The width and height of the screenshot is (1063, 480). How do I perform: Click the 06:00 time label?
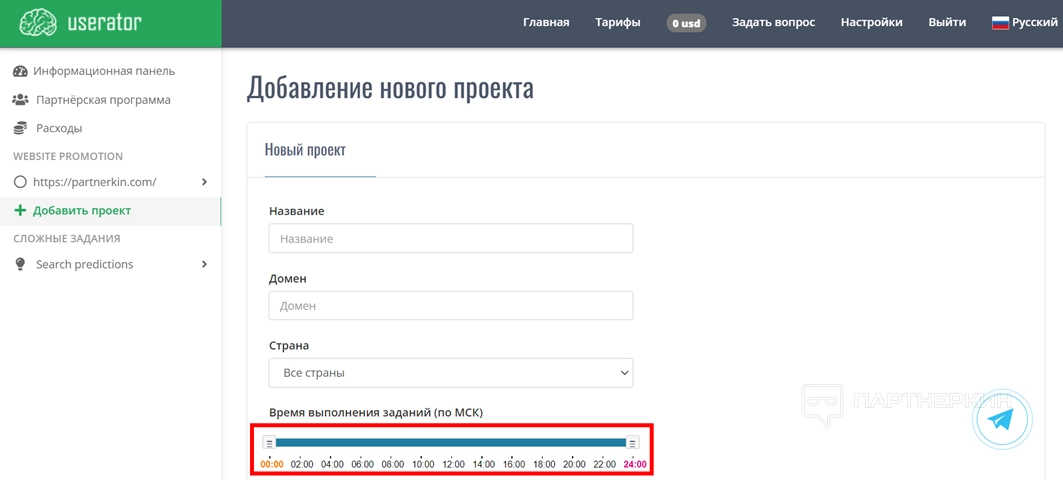click(x=363, y=465)
